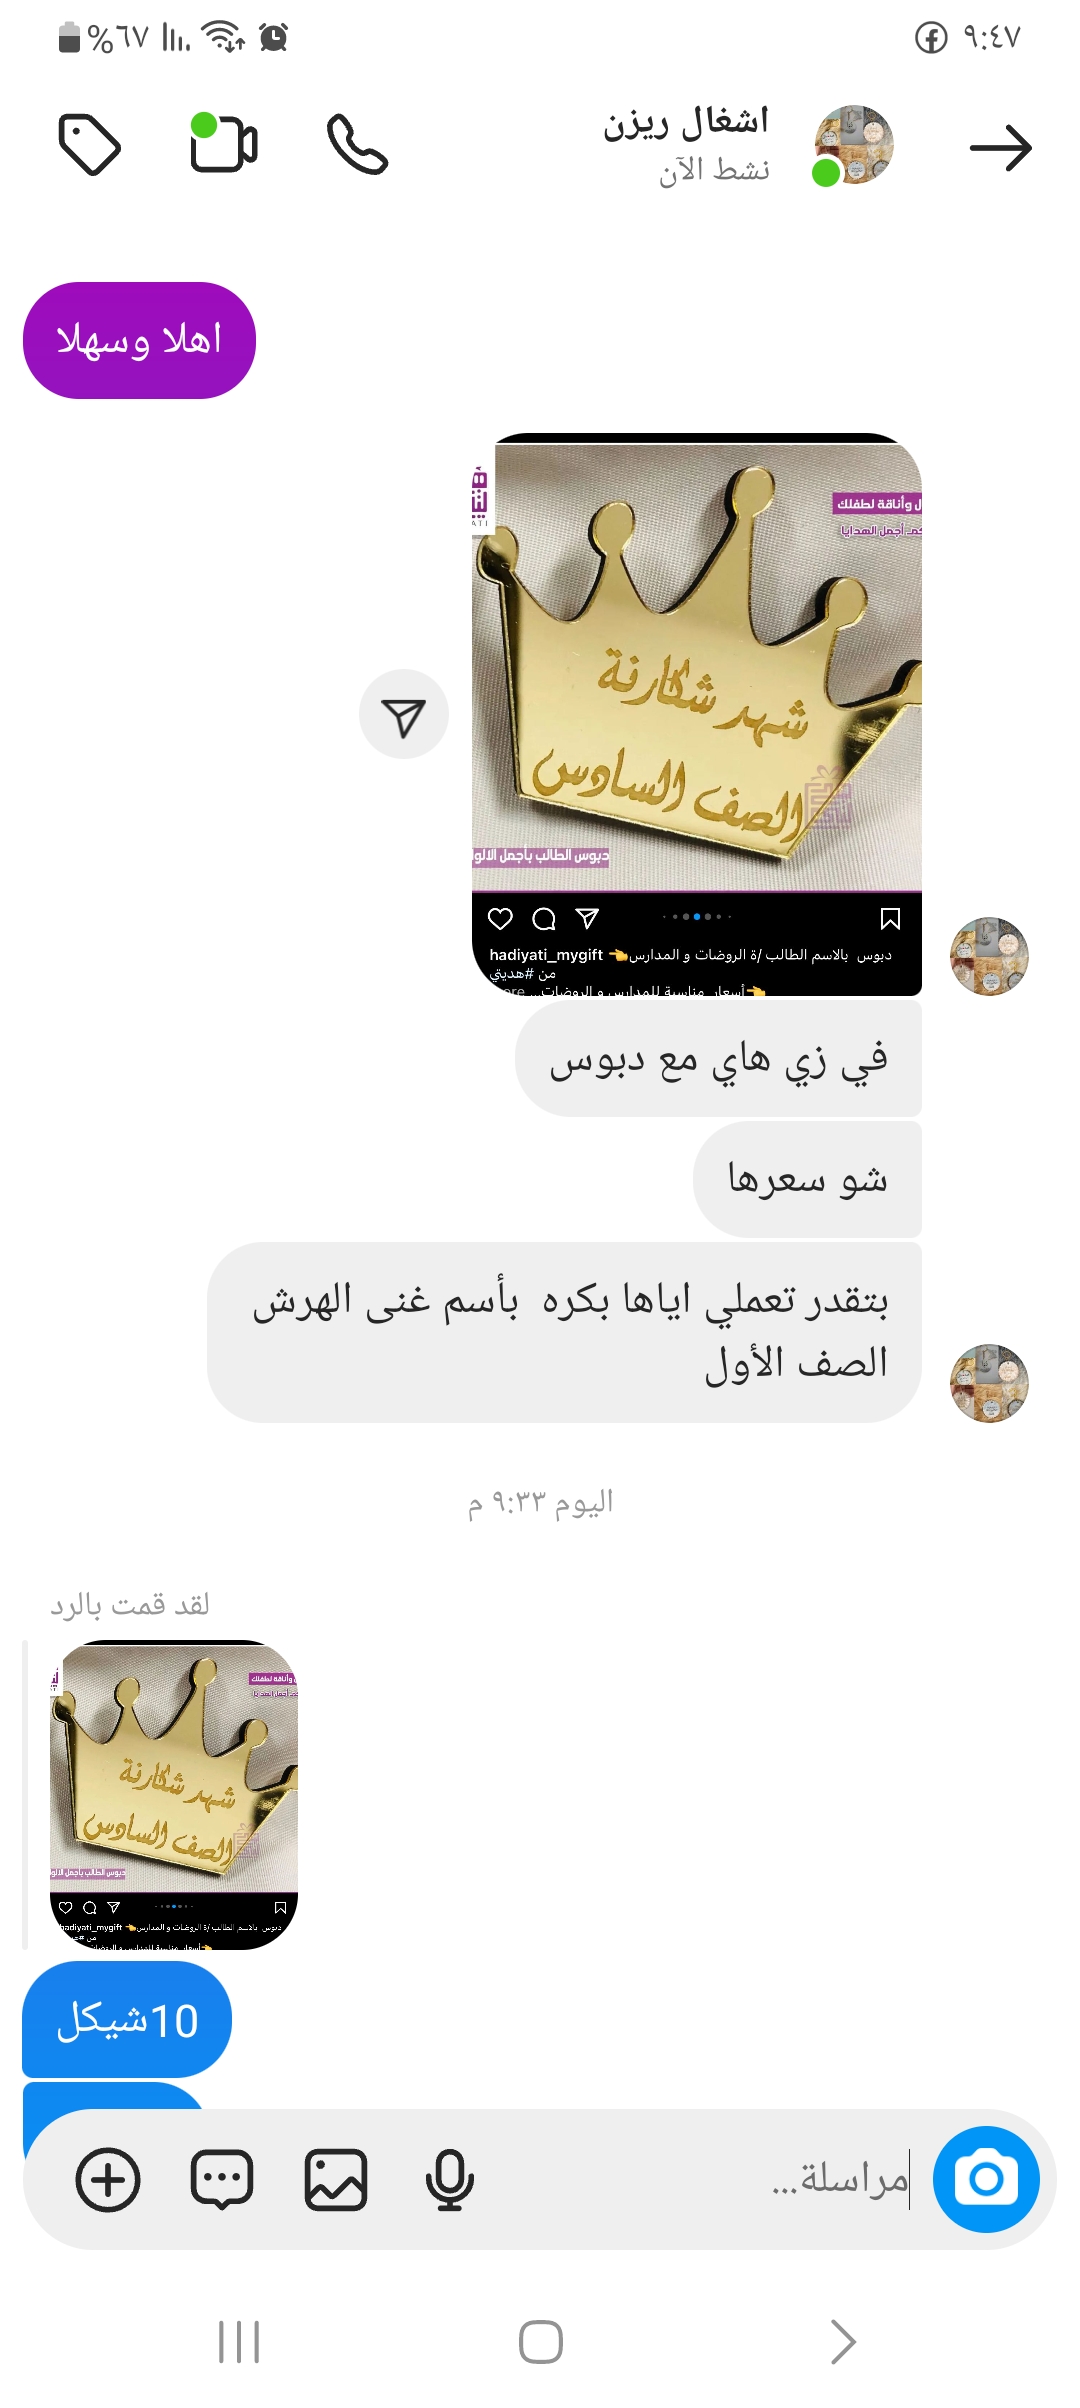This screenshot has width=1080, height=2408.
Task: Open the shared hadiyati_mygift crown post
Action: tap(697, 714)
